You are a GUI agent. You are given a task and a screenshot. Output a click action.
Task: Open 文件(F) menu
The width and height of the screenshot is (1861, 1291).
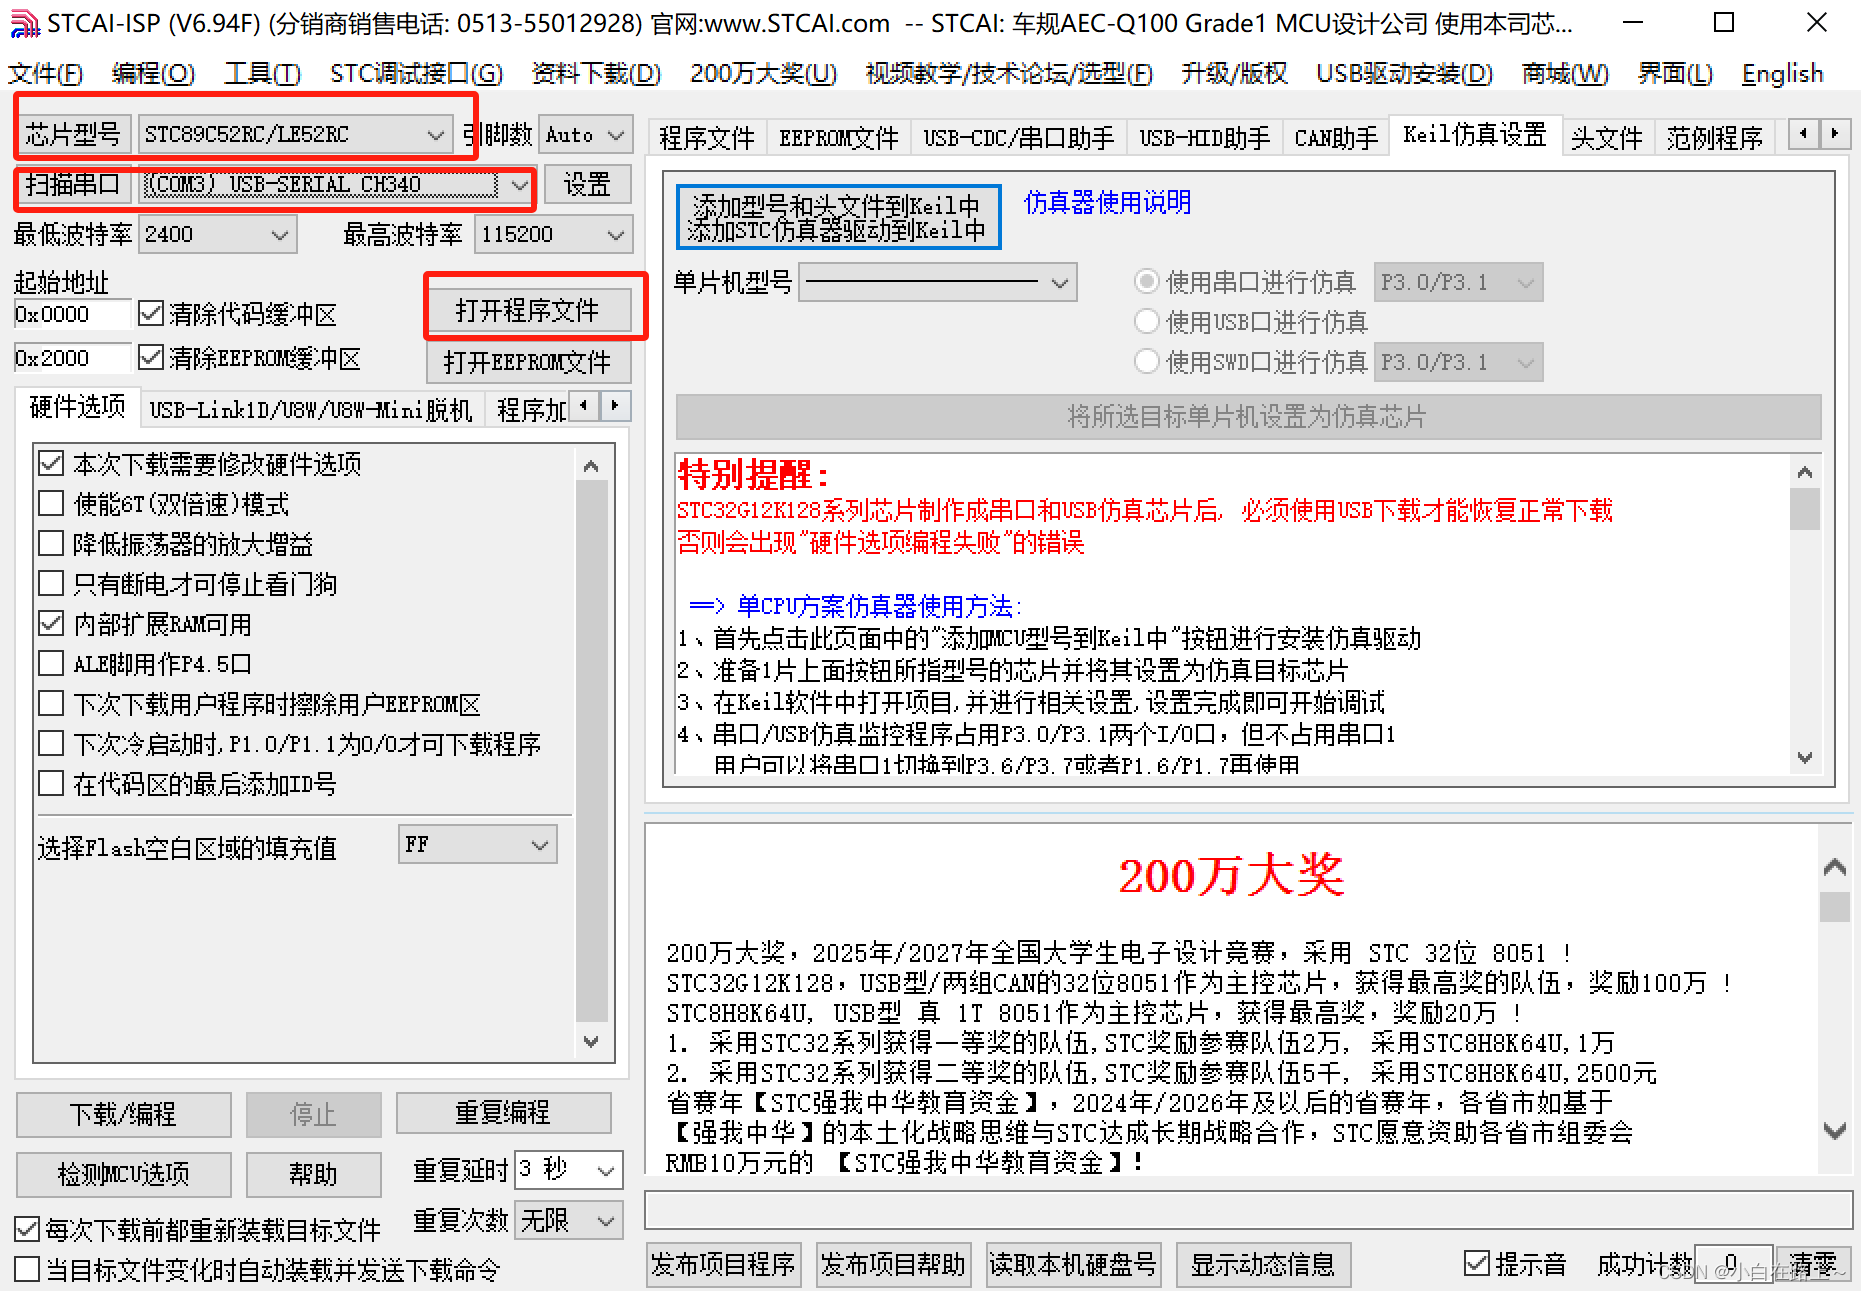(46, 74)
